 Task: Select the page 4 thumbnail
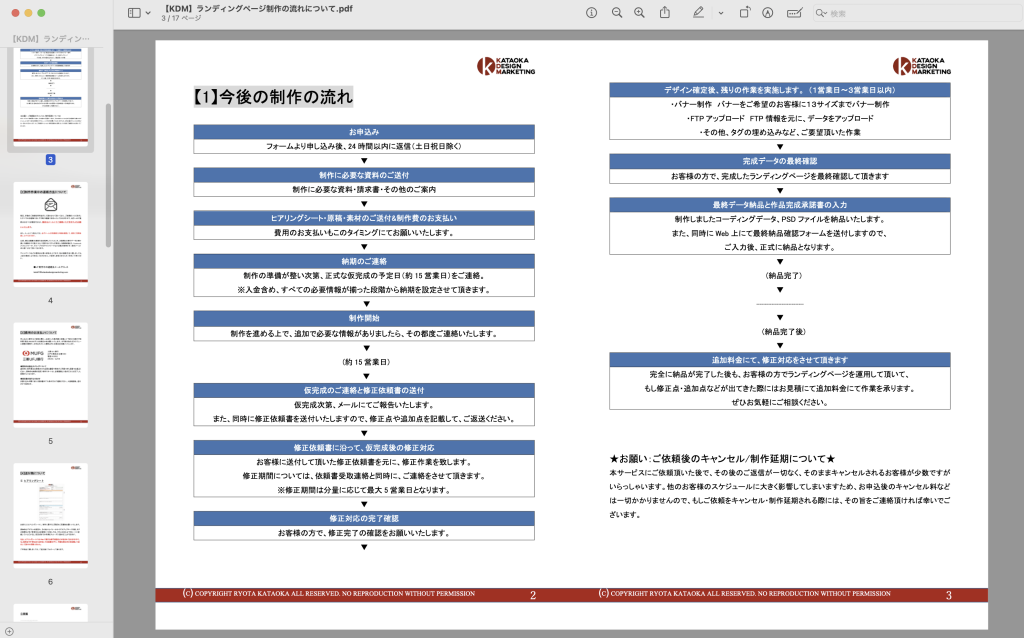[x=50, y=234]
